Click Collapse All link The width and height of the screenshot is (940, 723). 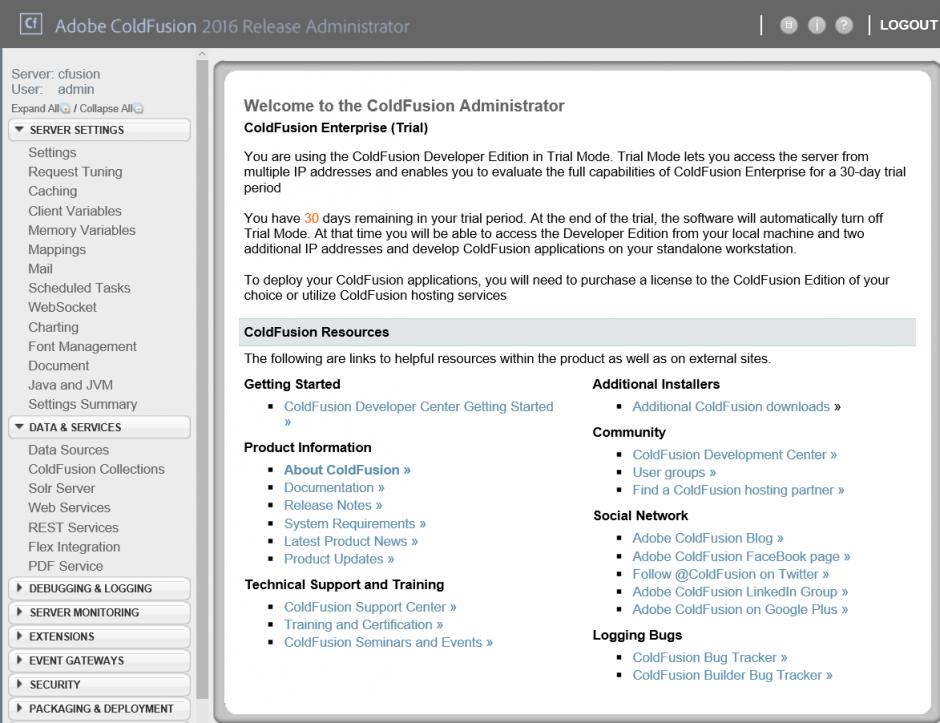tap(106, 109)
